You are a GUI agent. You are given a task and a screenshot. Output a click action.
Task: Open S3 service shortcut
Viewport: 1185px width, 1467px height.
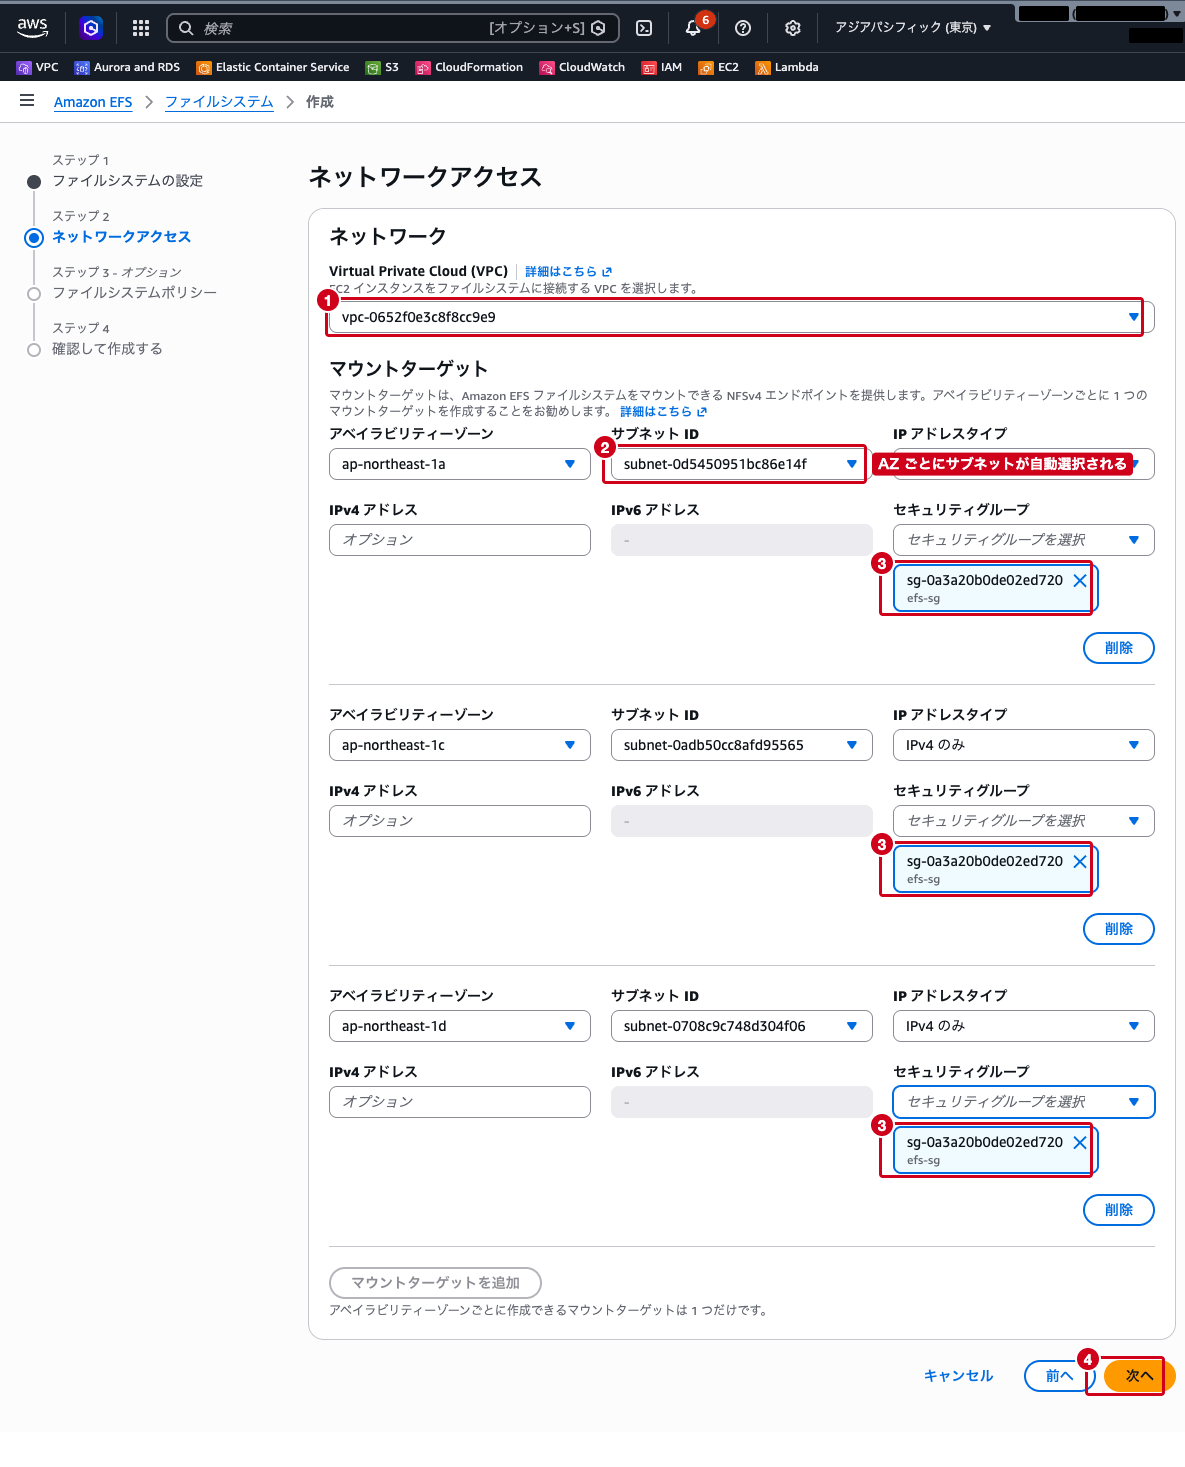383,67
